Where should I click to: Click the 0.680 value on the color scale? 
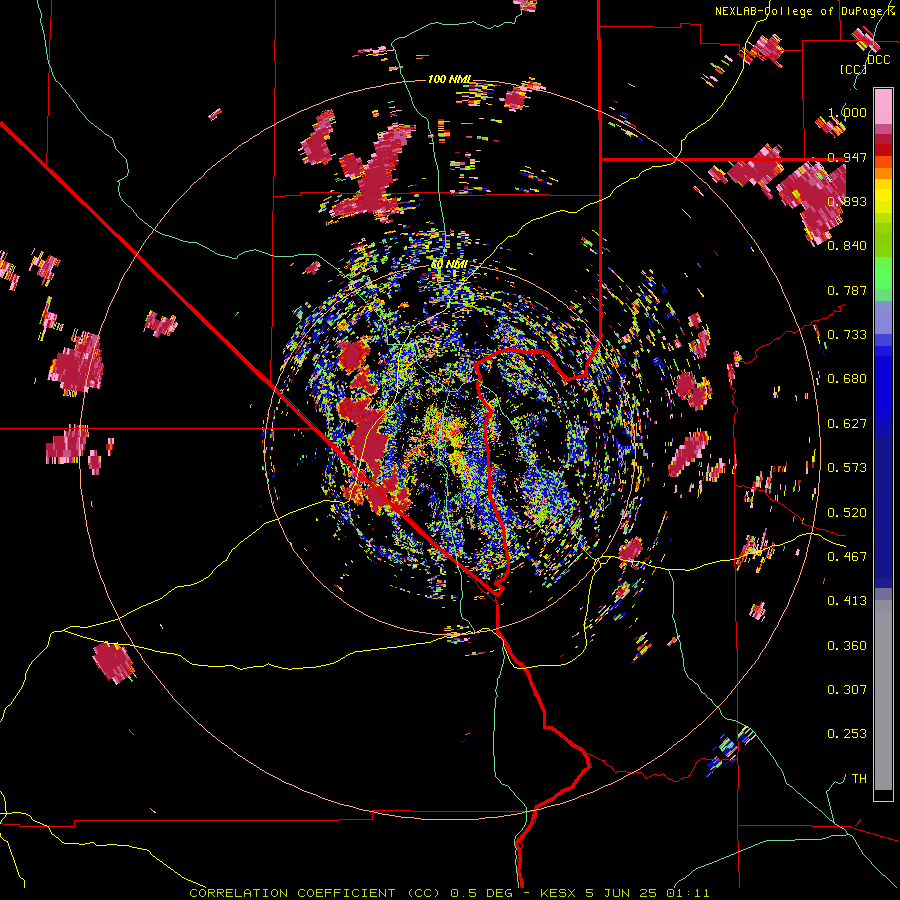(x=847, y=379)
